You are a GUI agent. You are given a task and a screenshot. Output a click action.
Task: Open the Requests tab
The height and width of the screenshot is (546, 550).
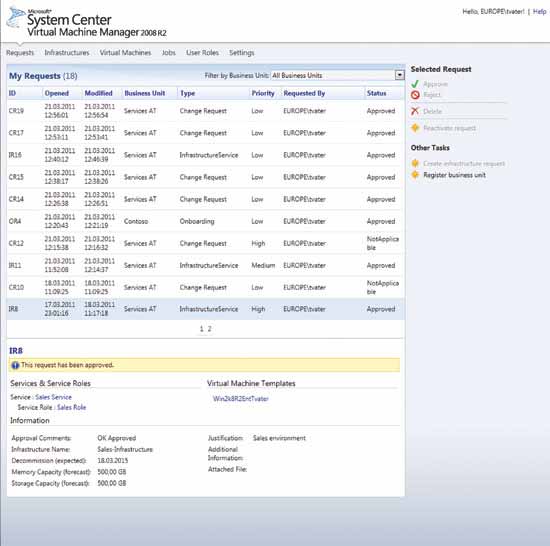[20, 53]
